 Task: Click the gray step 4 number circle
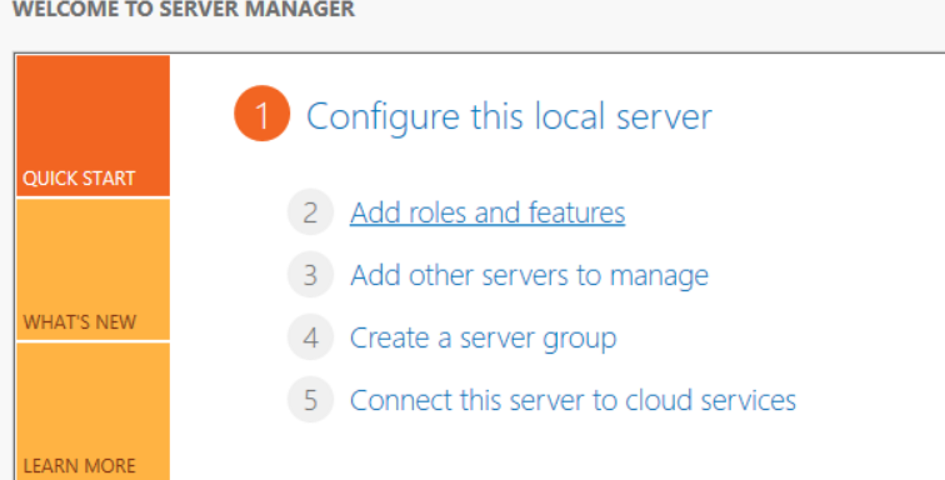pyautogui.click(x=310, y=337)
